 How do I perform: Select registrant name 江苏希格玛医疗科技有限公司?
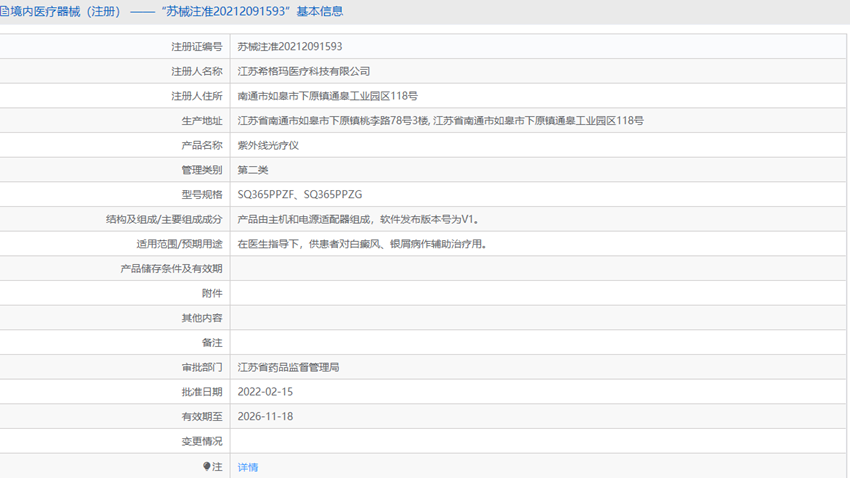[x=304, y=71]
